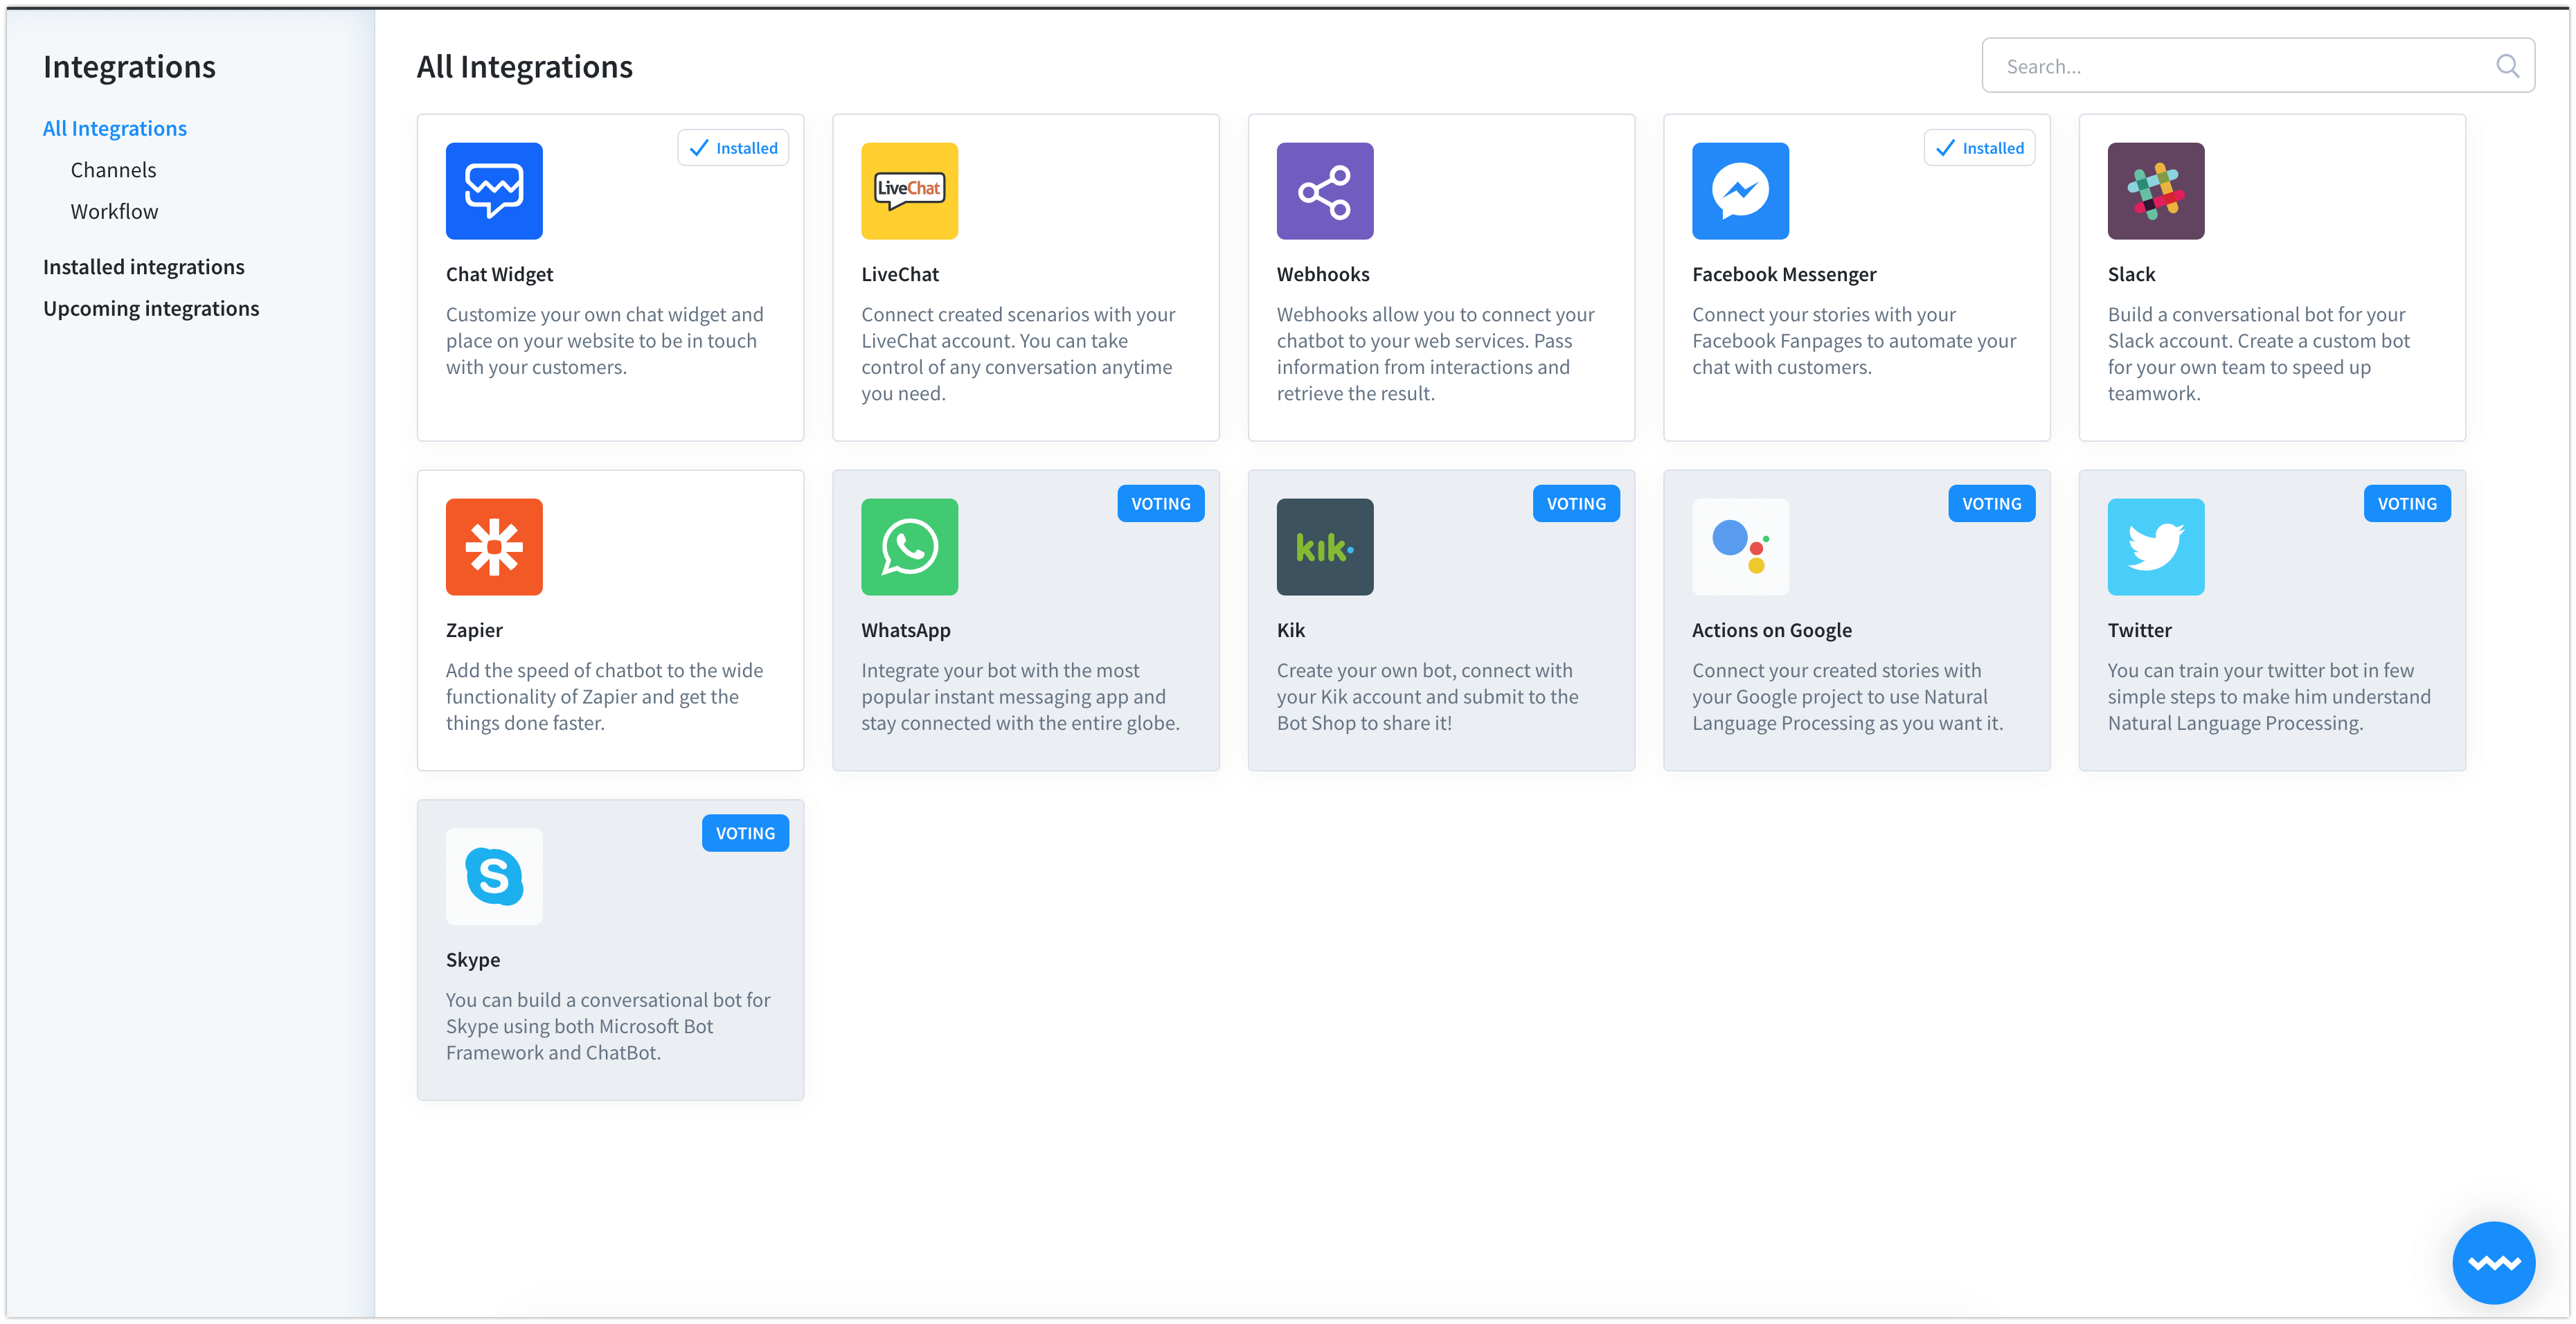Open the Kik card title
This screenshot has height=1324, width=2576.
(x=1291, y=630)
